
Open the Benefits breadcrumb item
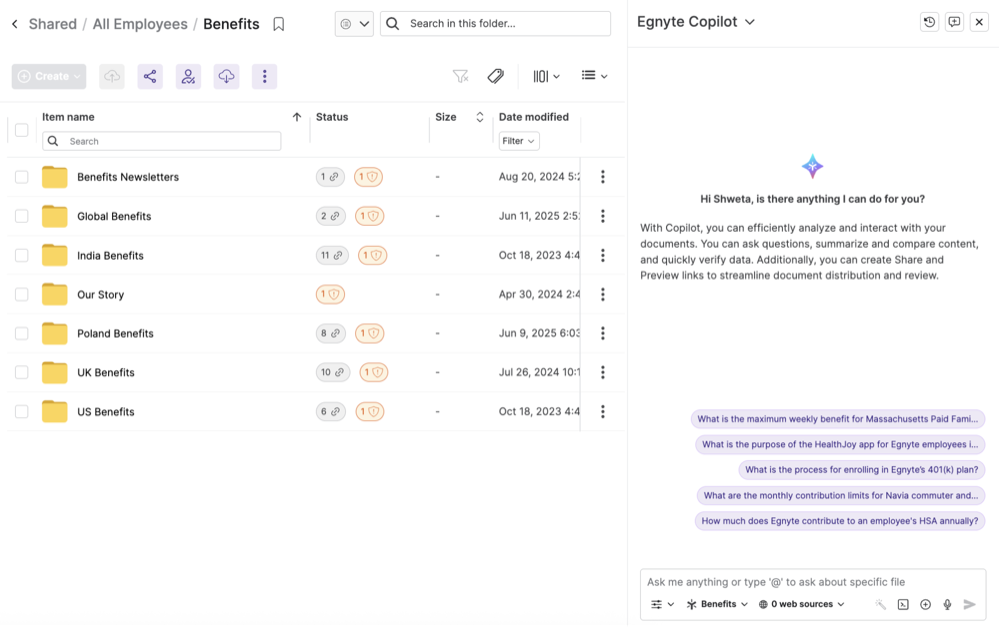click(x=231, y=23)
